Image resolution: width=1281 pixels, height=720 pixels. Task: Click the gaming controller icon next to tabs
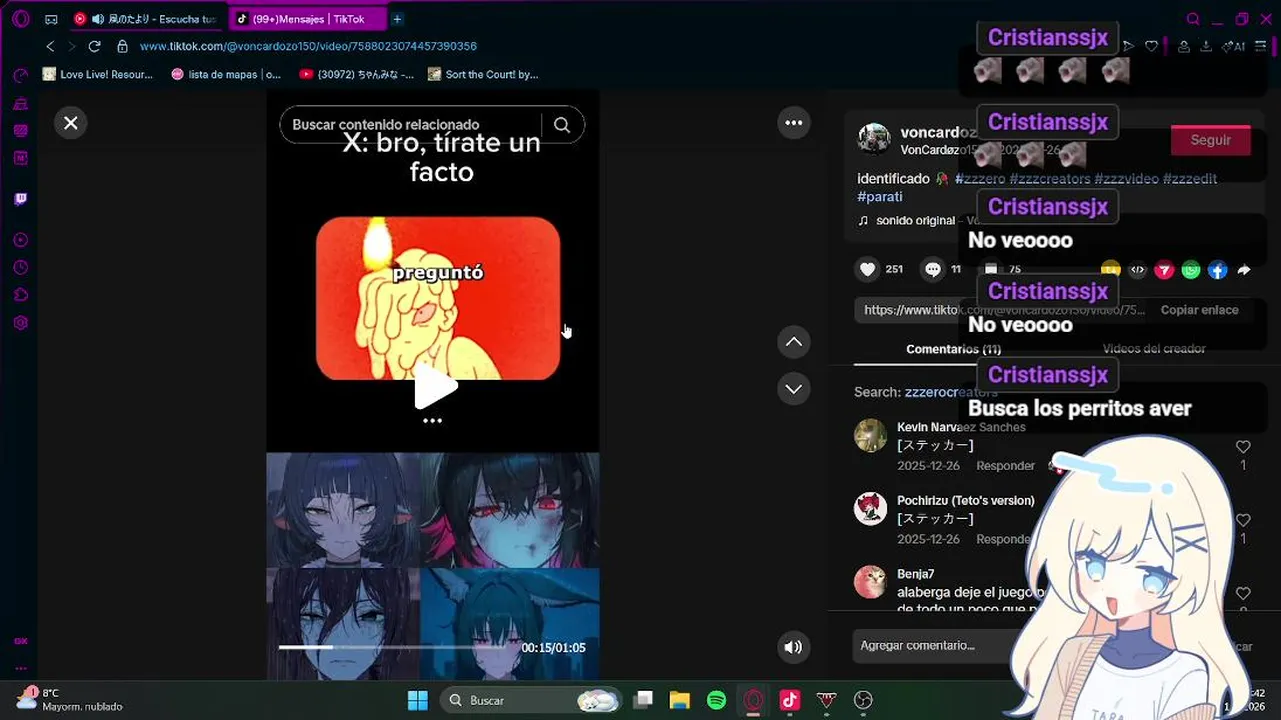pos(51,19)
